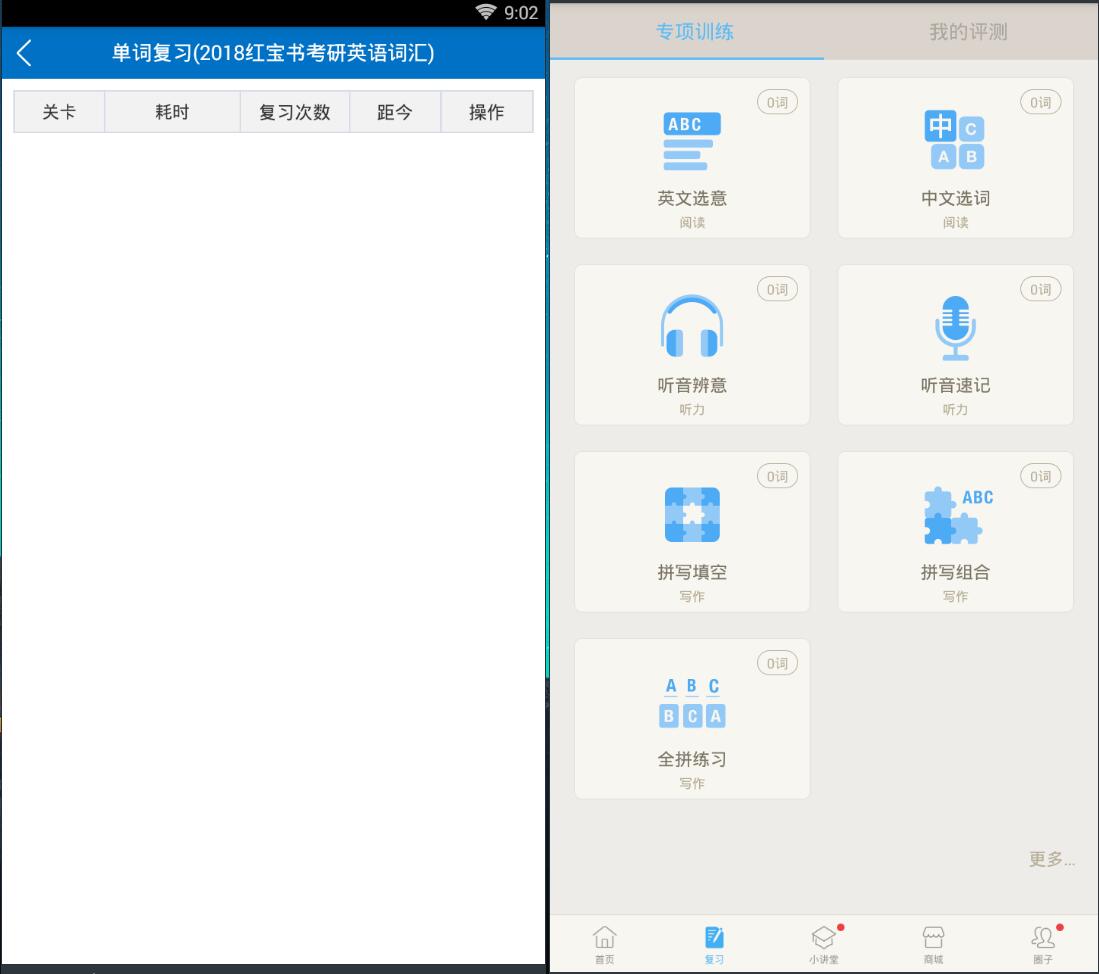Click the 听音速记 label
1099x974 pixels.
click(955, 385)
